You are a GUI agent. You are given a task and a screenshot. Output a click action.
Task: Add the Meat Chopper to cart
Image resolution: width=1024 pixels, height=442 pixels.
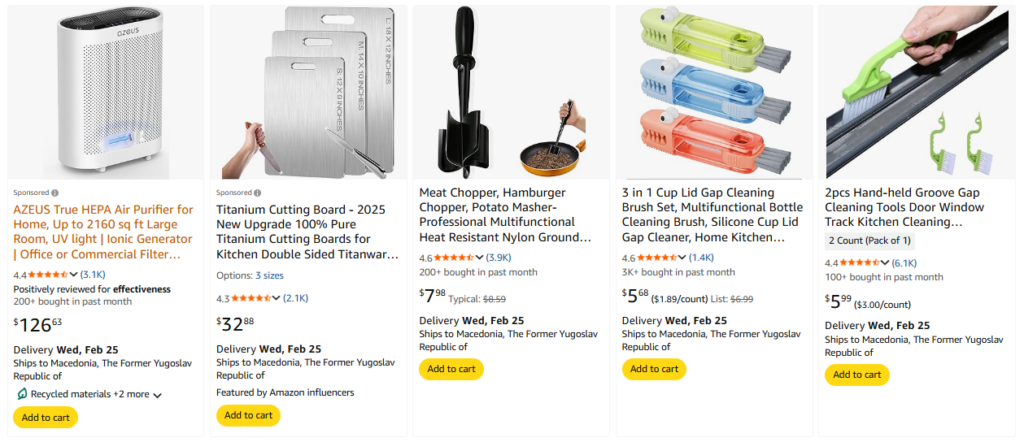coord(451,369)
